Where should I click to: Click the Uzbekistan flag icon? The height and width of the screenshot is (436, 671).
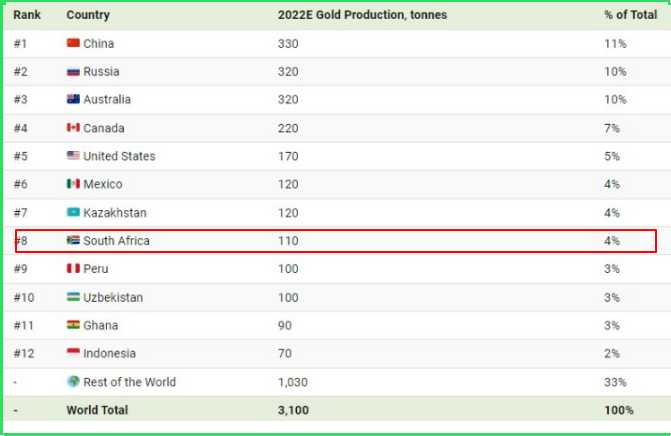coord(73,297)
